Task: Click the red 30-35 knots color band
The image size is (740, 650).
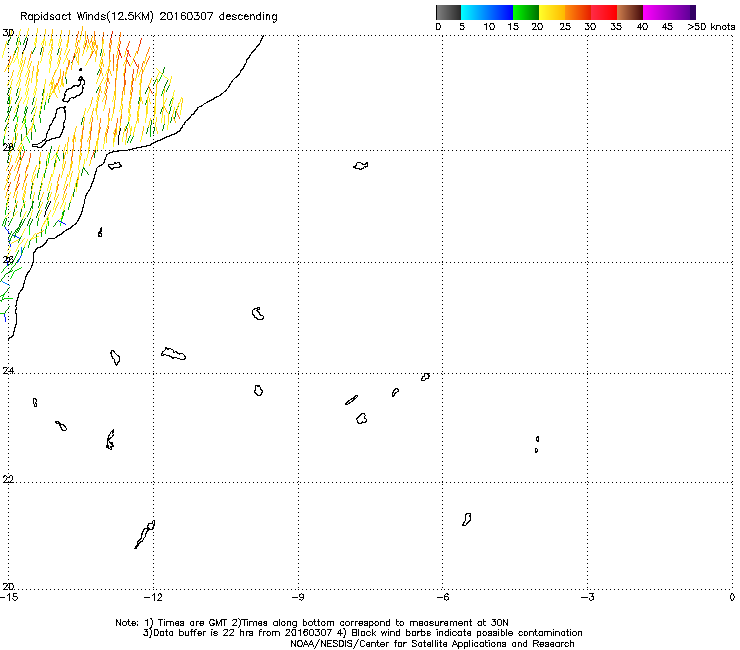Action: [604, 12]
